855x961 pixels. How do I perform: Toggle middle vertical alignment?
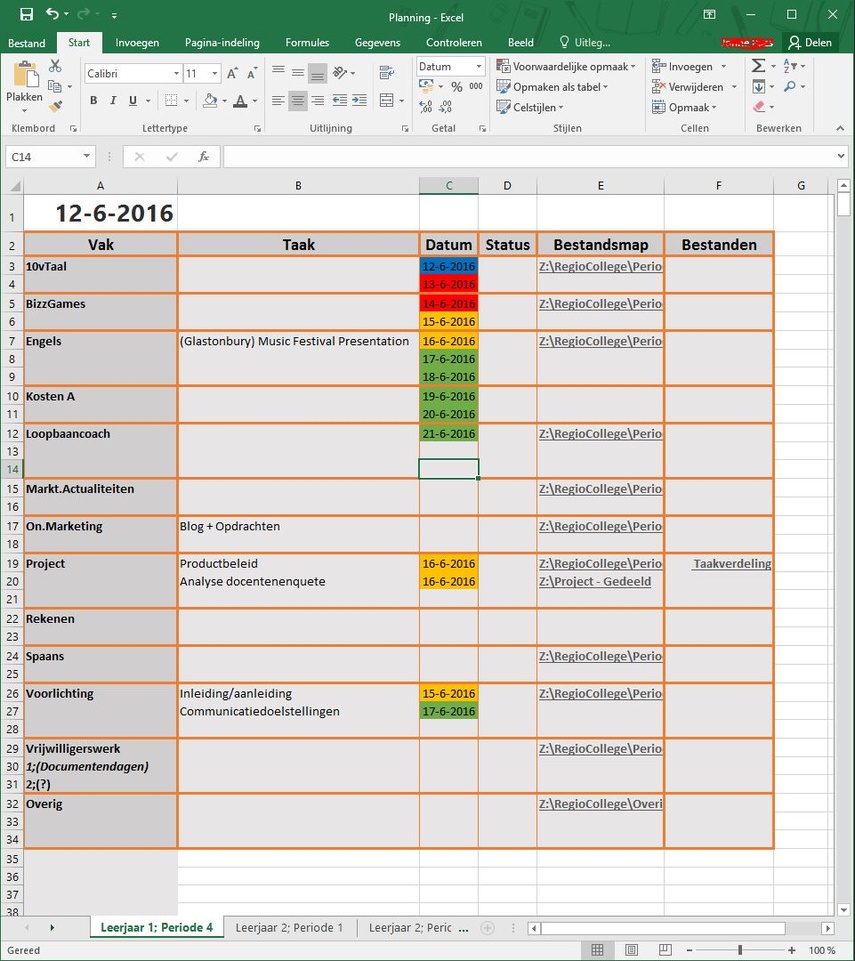298,73
